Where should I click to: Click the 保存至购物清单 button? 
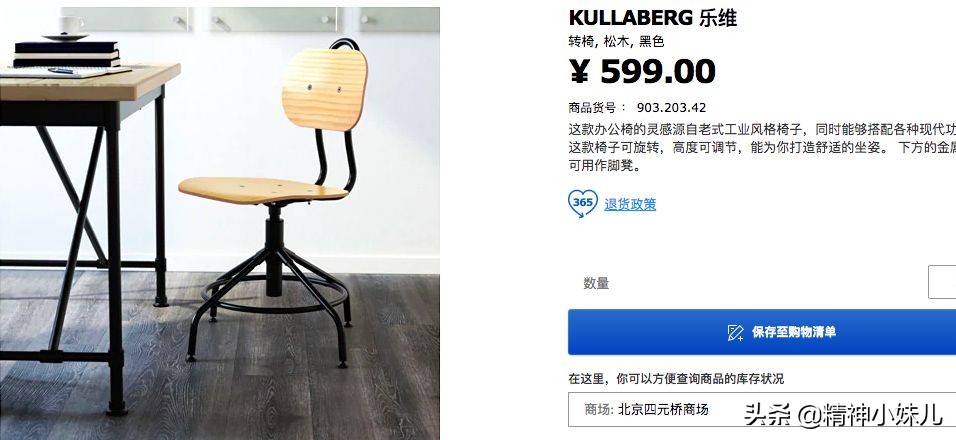pos(762,332)
